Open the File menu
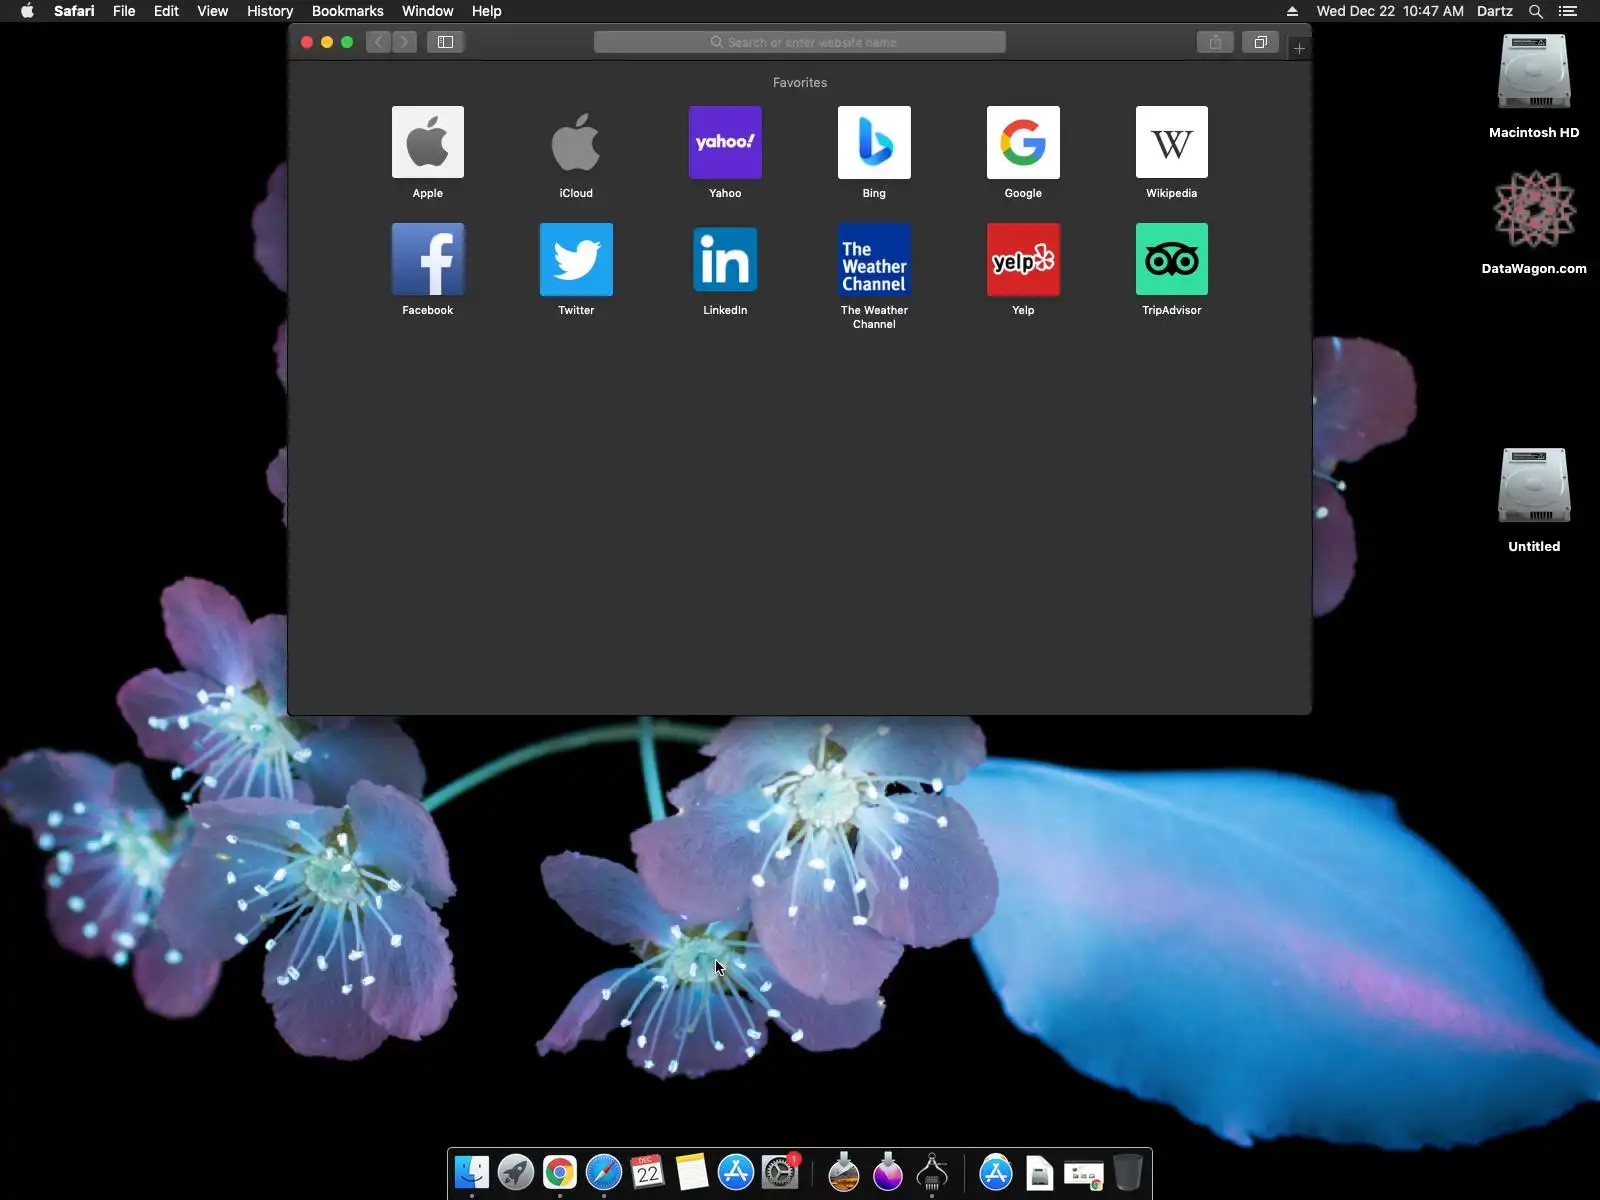The width and height of the screenshot is (1600, 1200). click(x=124, y=11)
